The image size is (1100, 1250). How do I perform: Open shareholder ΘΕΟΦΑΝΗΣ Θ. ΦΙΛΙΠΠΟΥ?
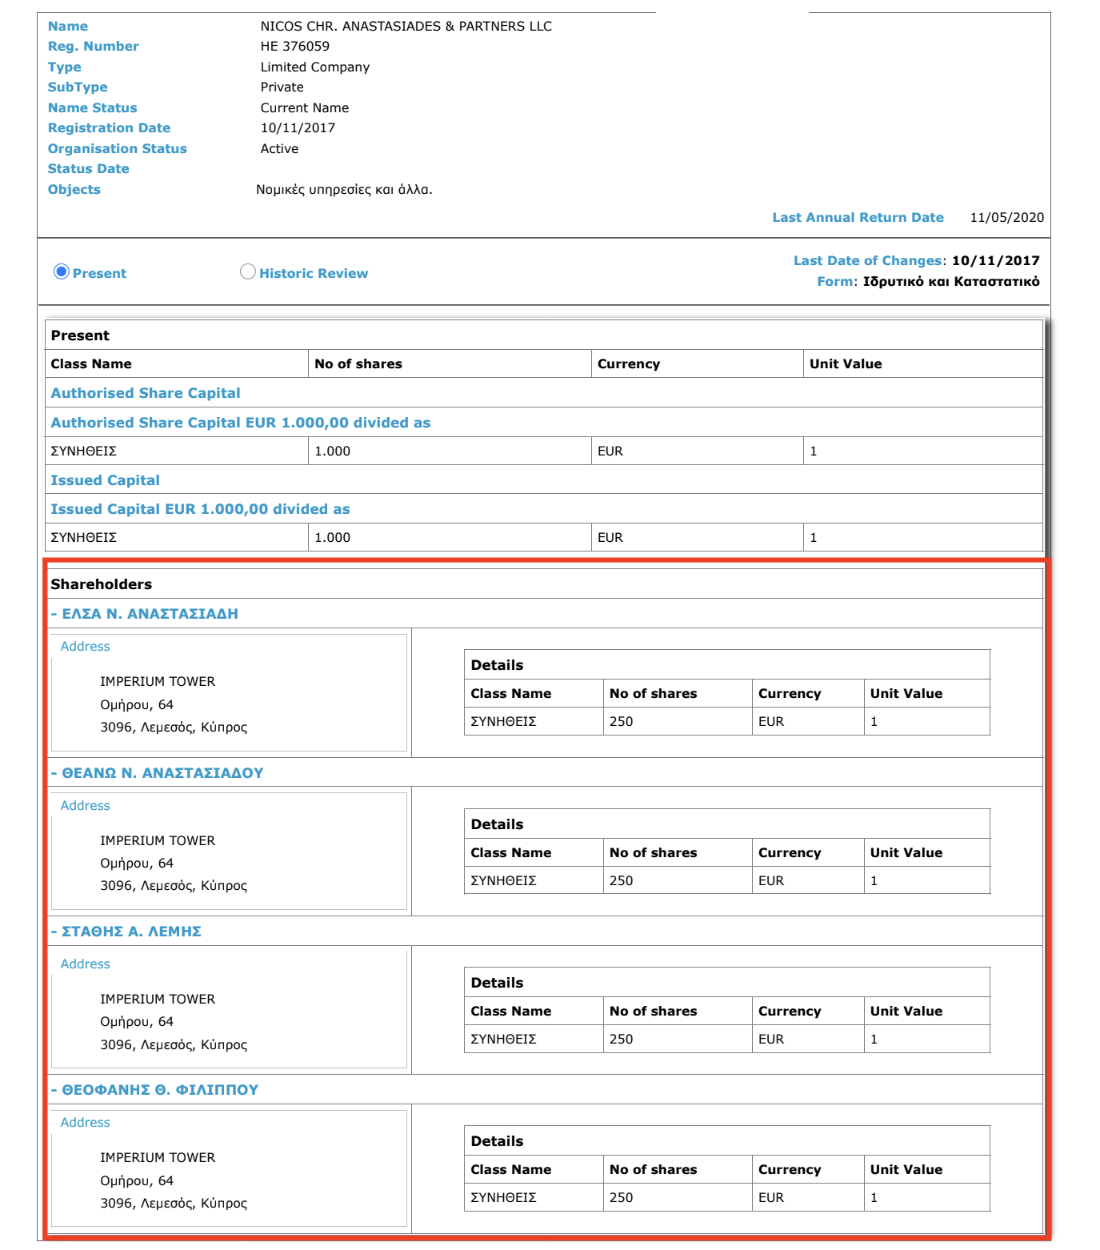click(x=159, y=1090)
